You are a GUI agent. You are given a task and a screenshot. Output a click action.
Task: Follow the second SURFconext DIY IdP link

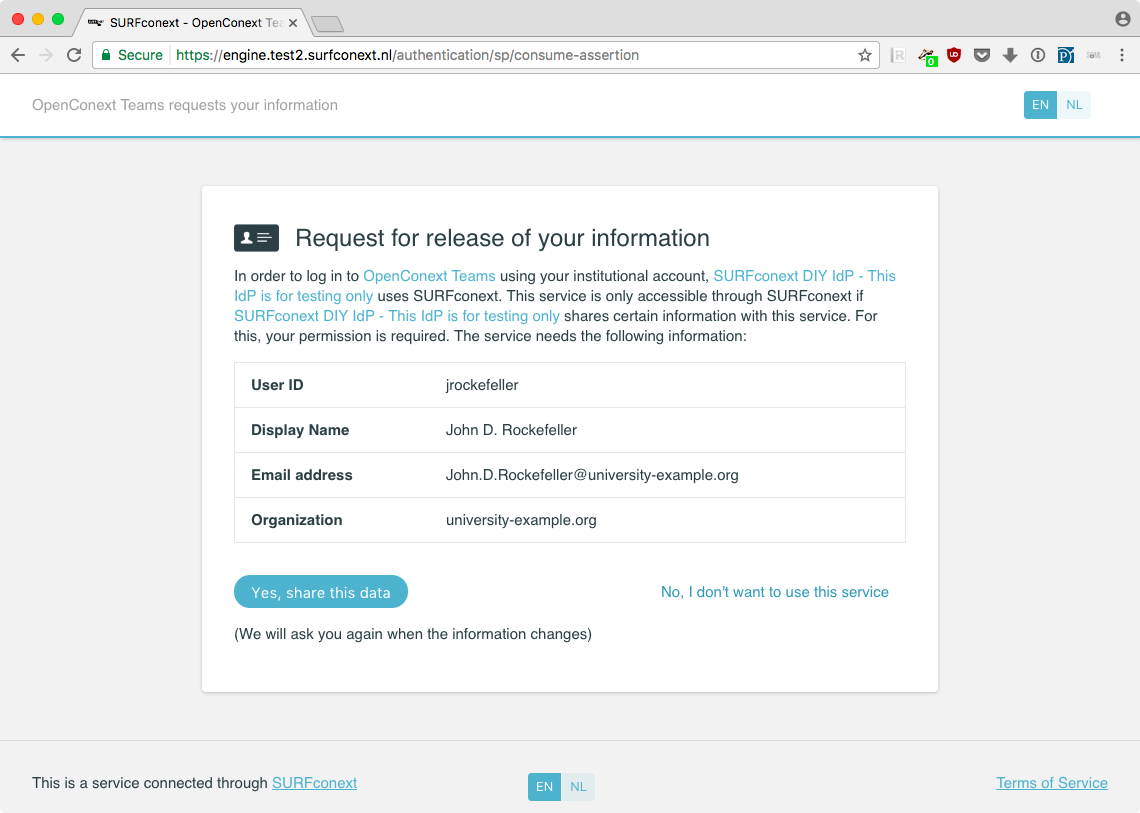[x=397, y=316]
